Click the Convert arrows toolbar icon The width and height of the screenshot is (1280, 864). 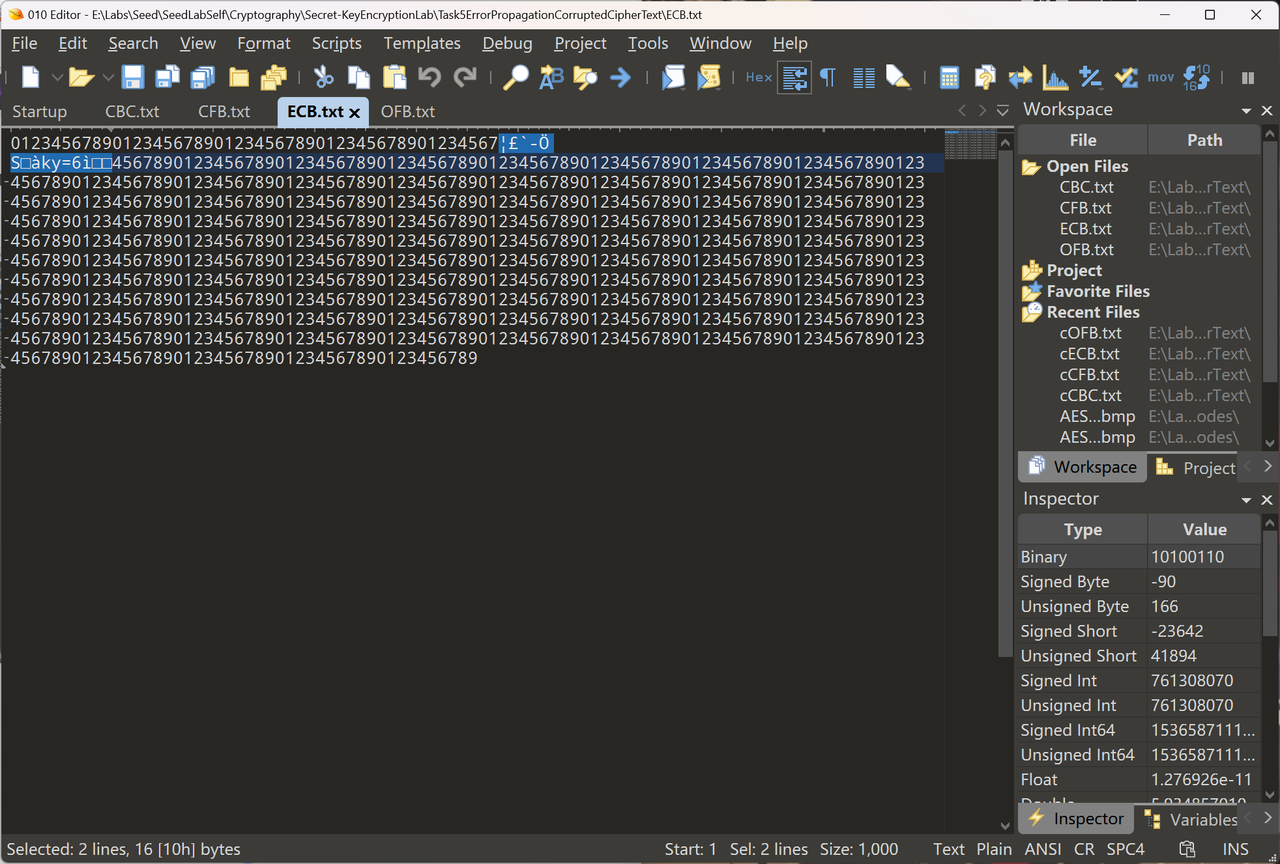click(1020, 77)
